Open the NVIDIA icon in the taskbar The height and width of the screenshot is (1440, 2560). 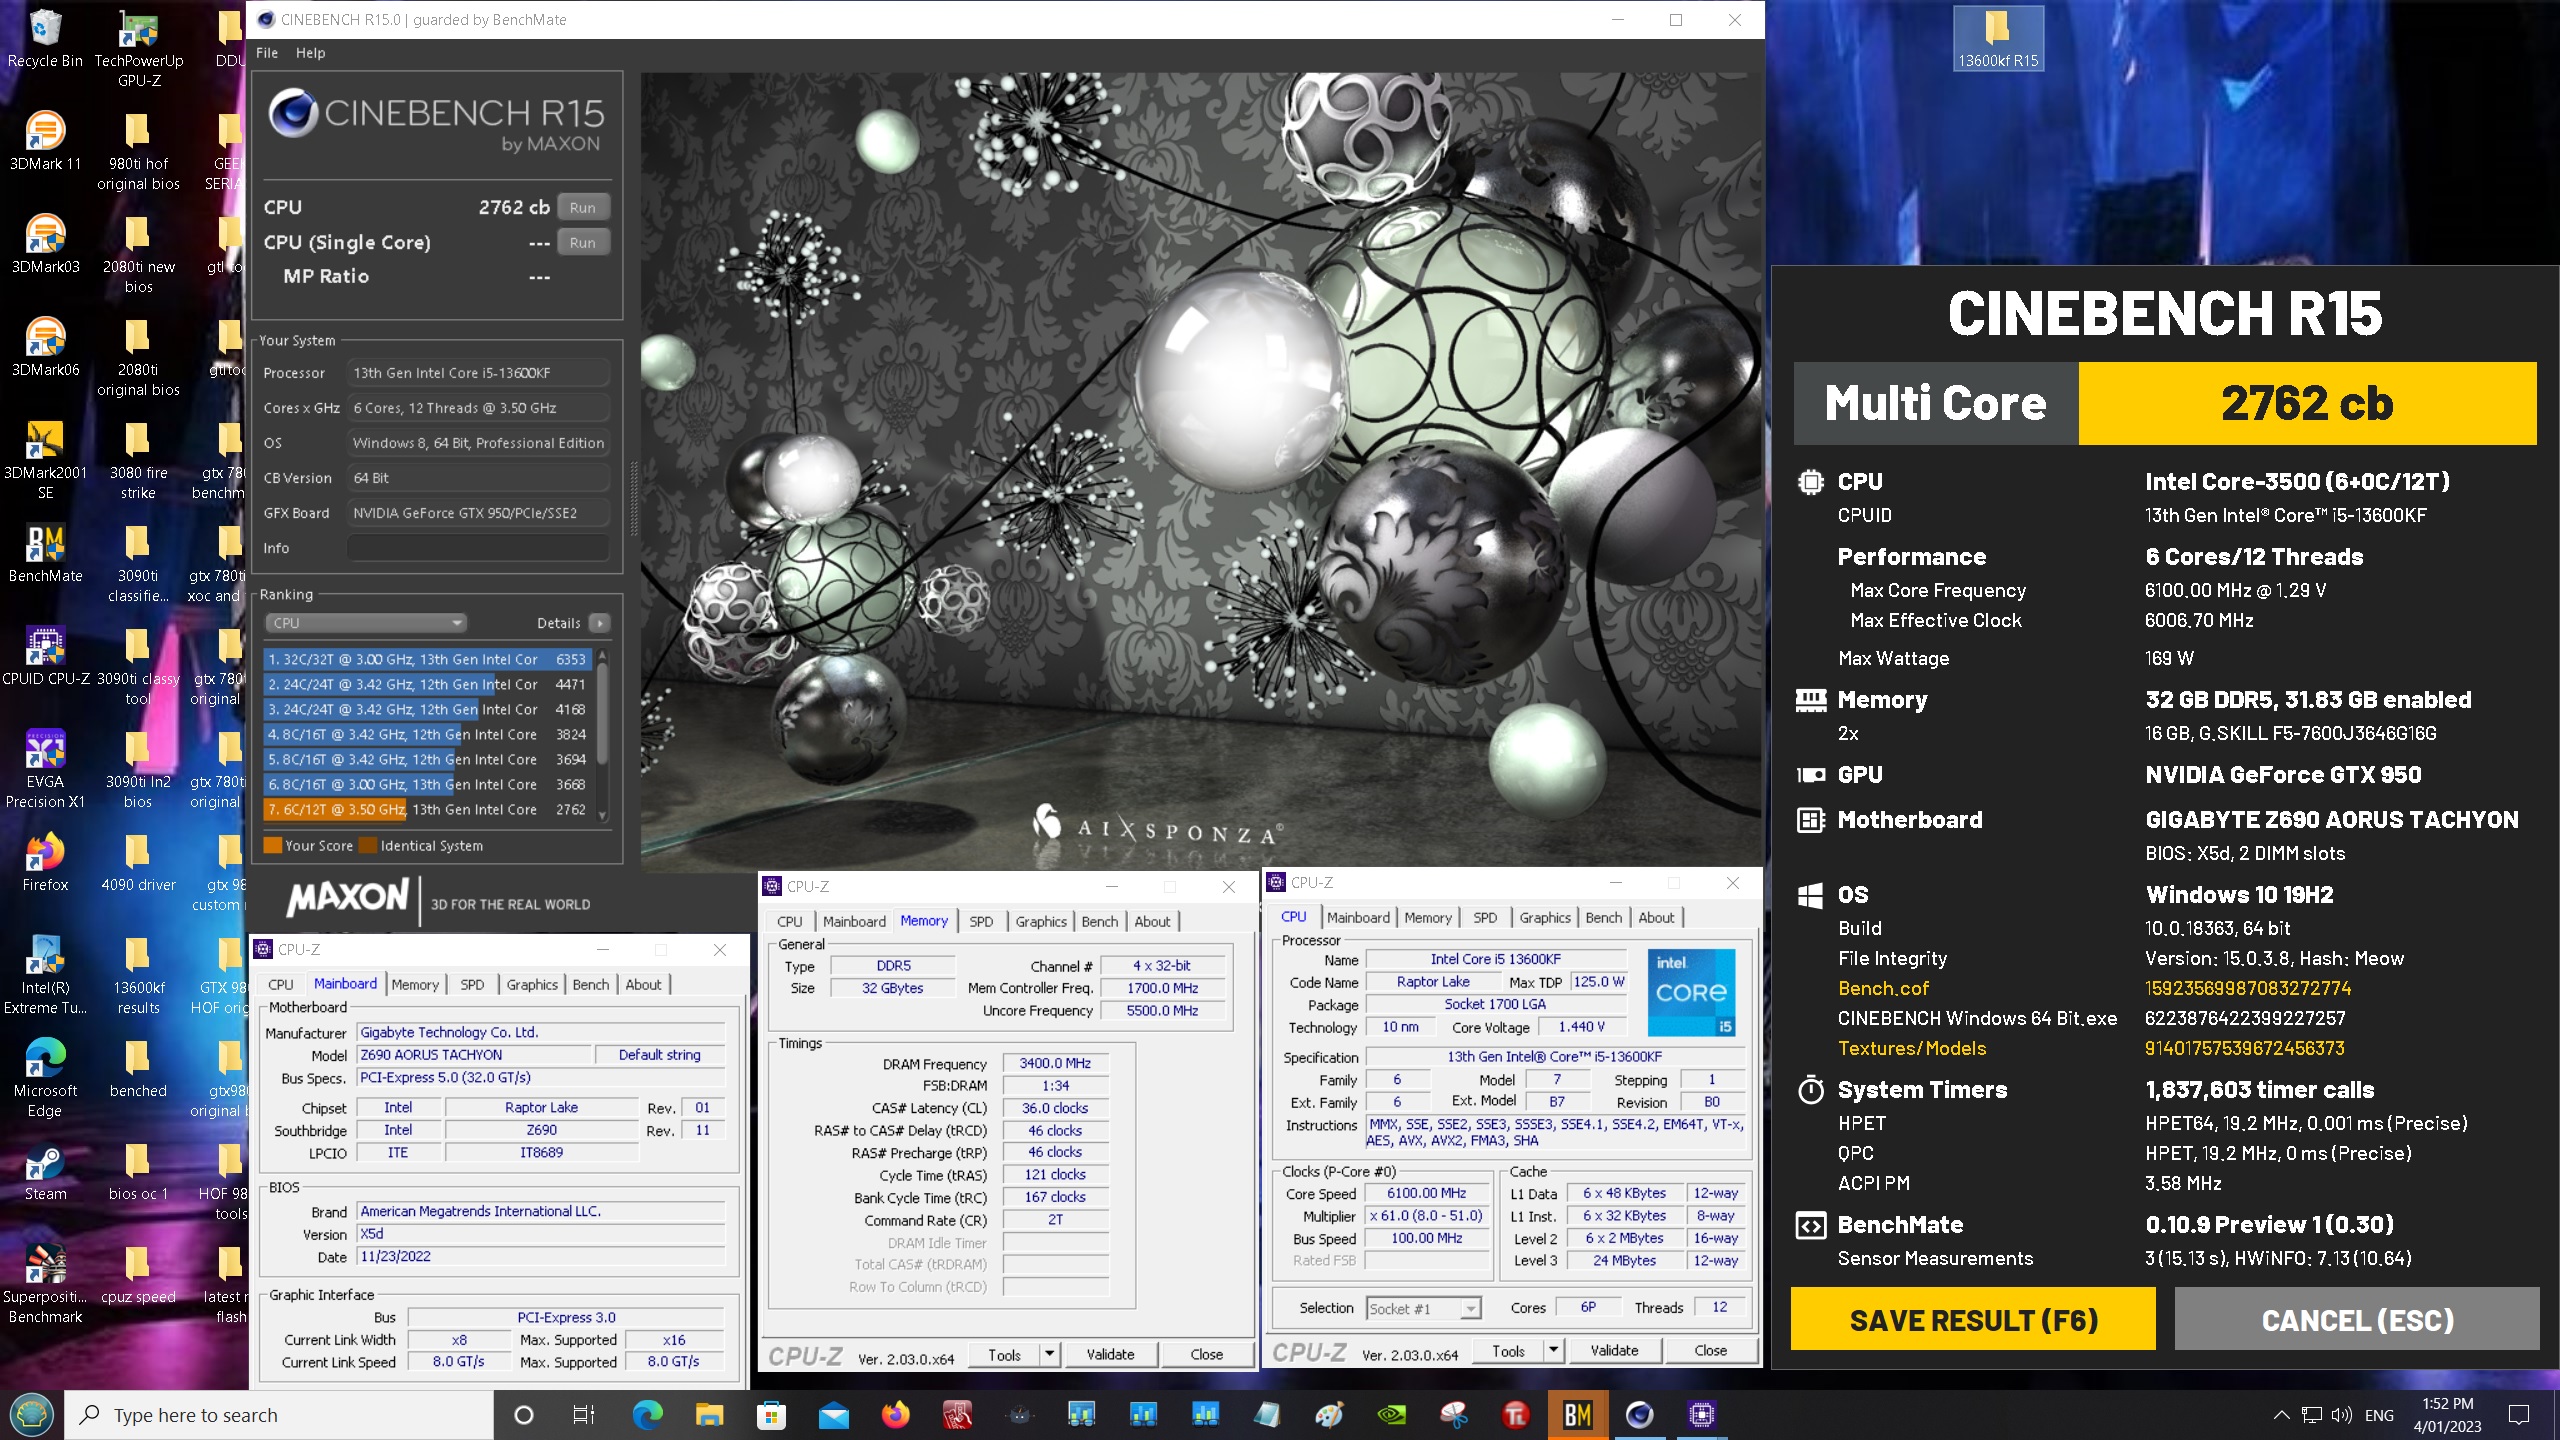[1392, 1415]
